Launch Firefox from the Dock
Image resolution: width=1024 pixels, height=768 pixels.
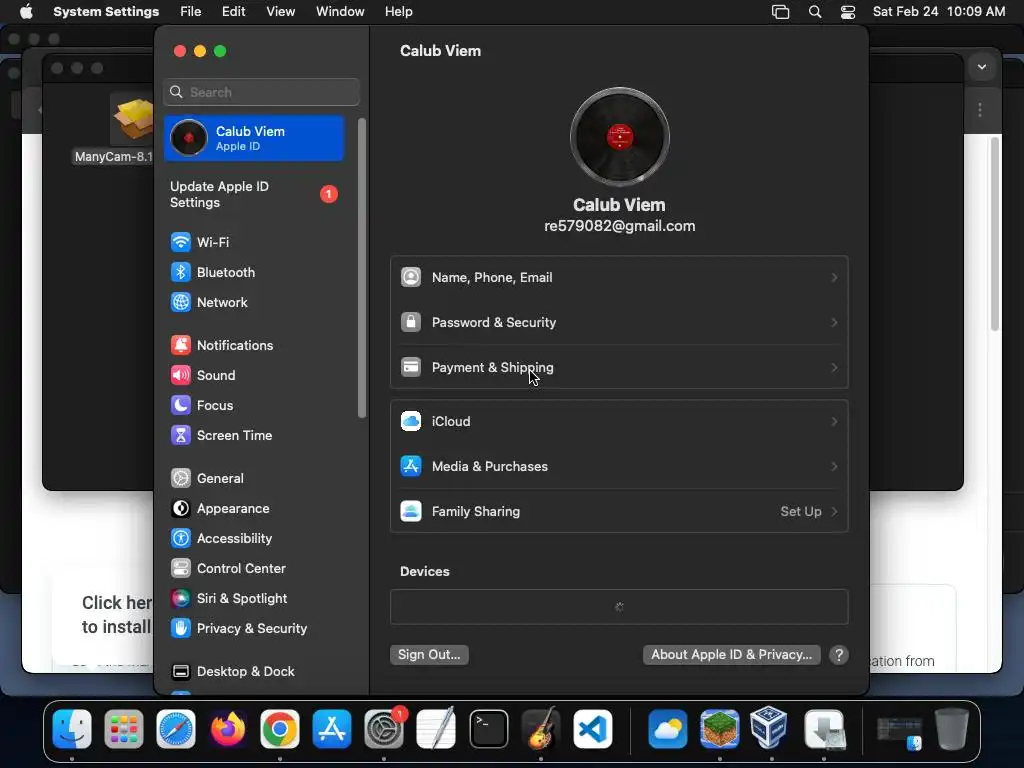[228, 729]
